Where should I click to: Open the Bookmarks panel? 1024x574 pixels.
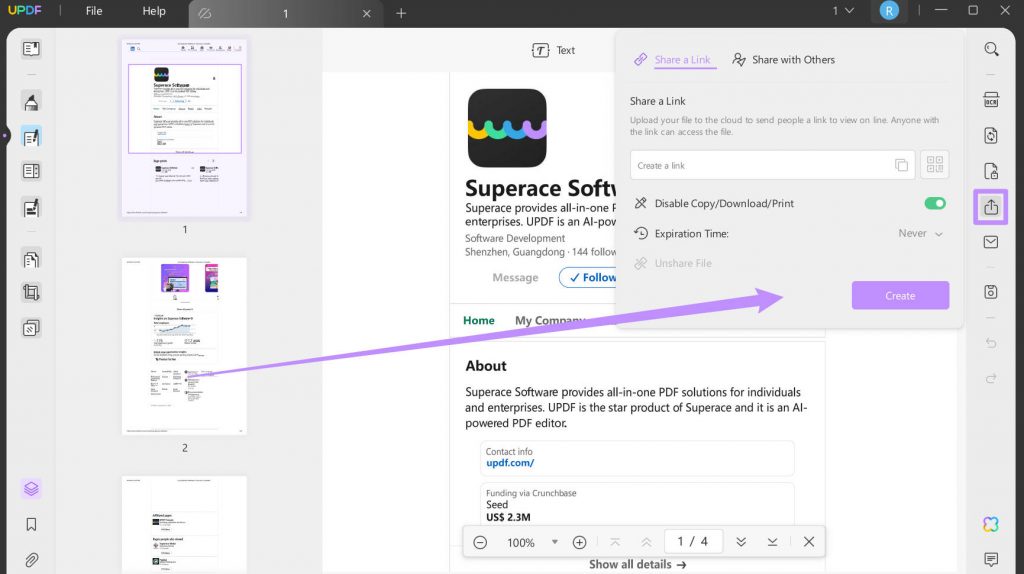(31, 524)
